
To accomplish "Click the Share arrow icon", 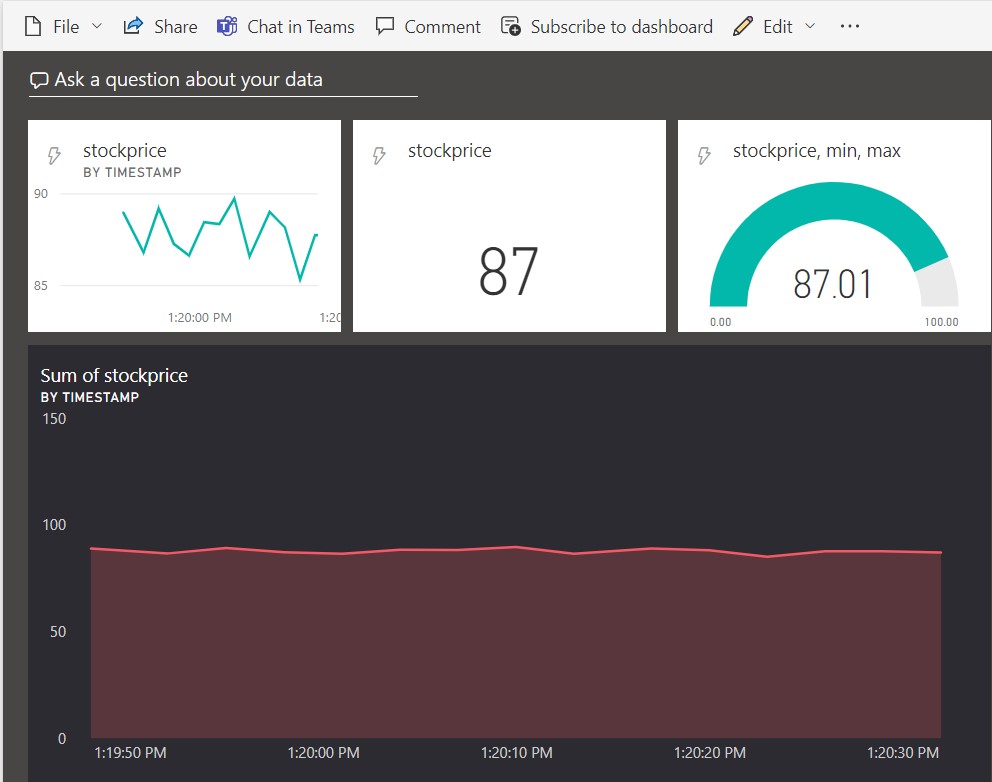I will [x=133, y=27].
